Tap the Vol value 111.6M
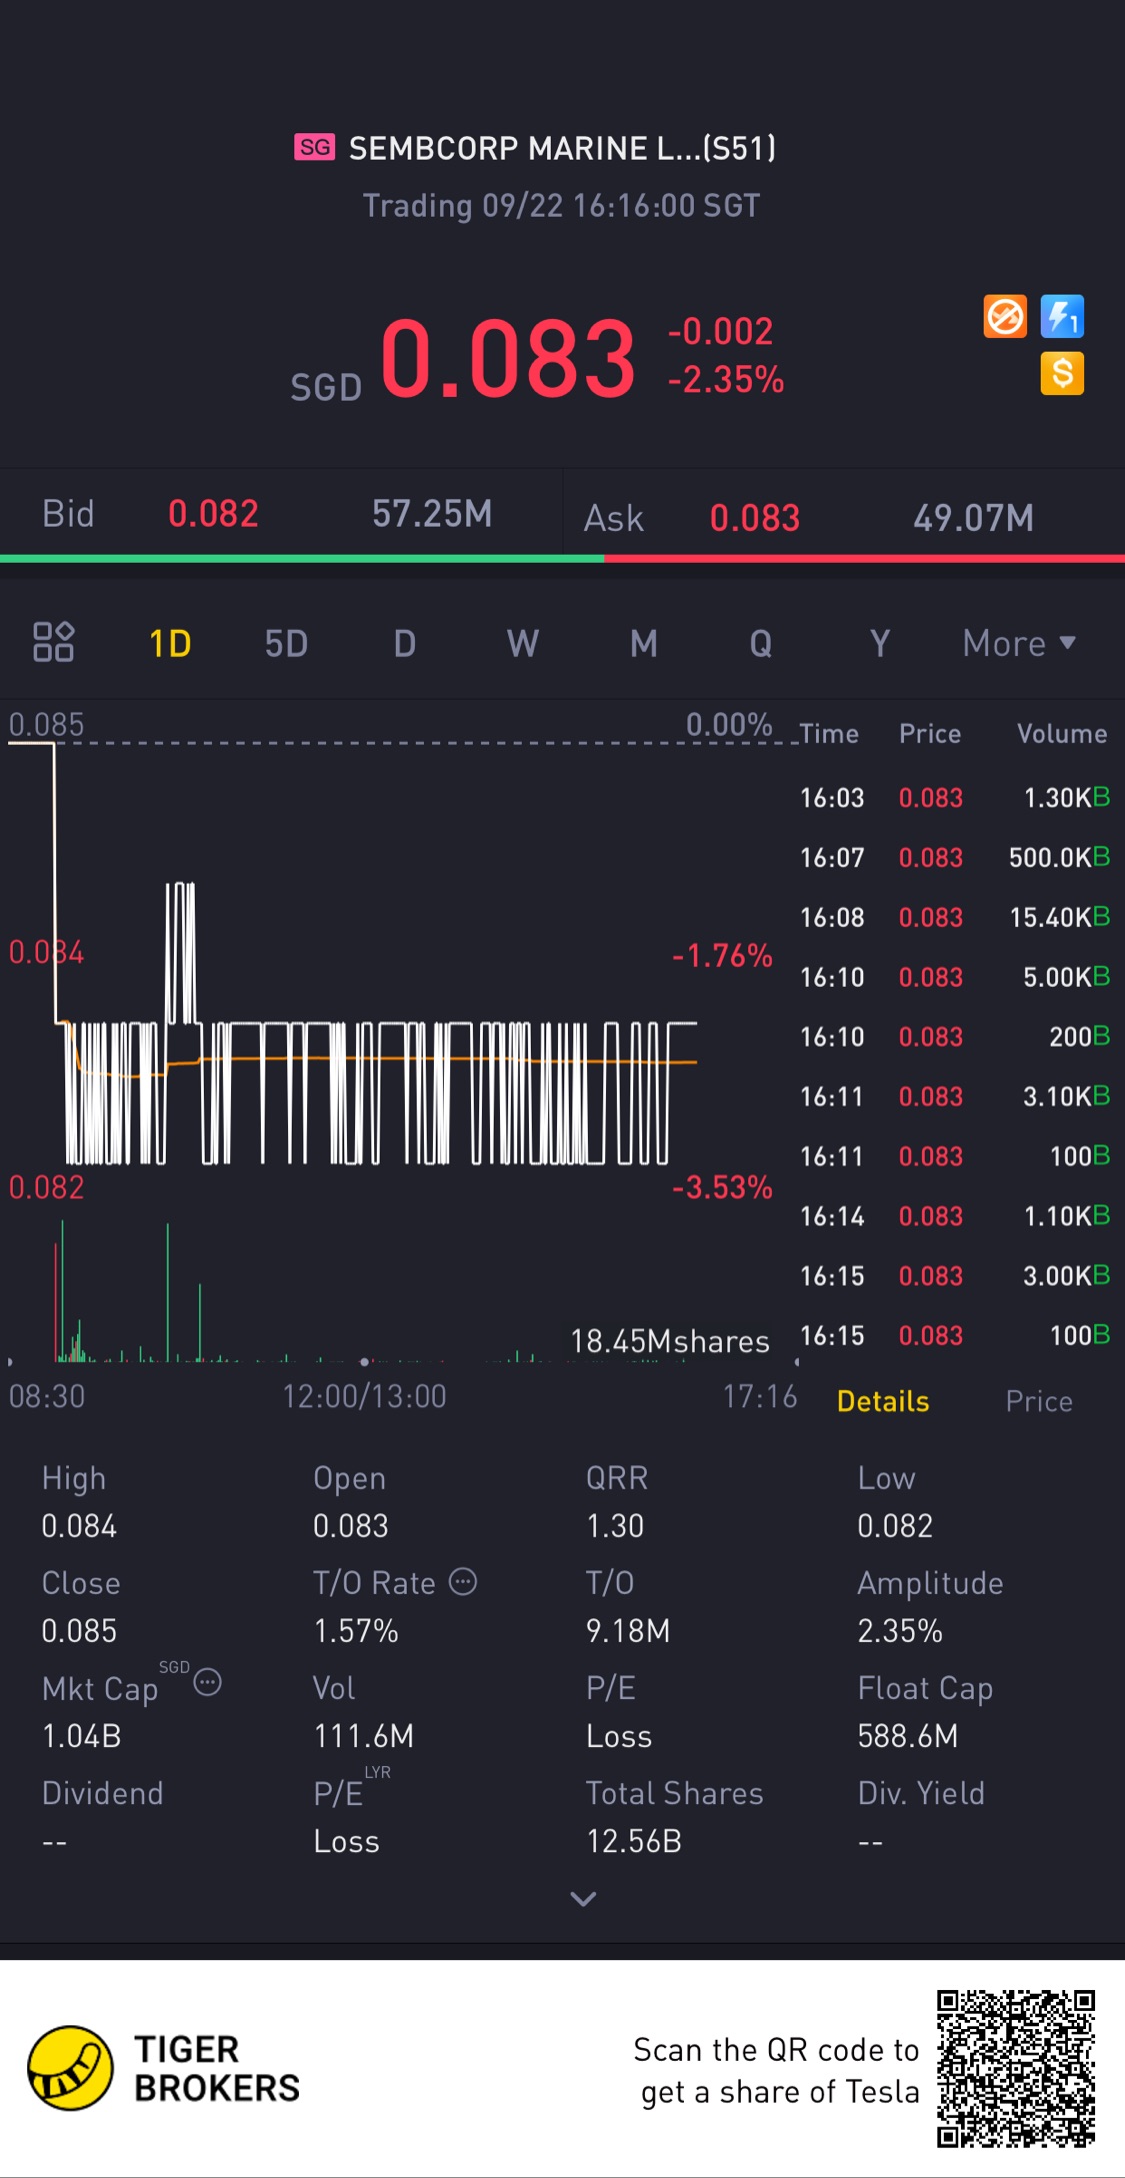 point(364,1736)
